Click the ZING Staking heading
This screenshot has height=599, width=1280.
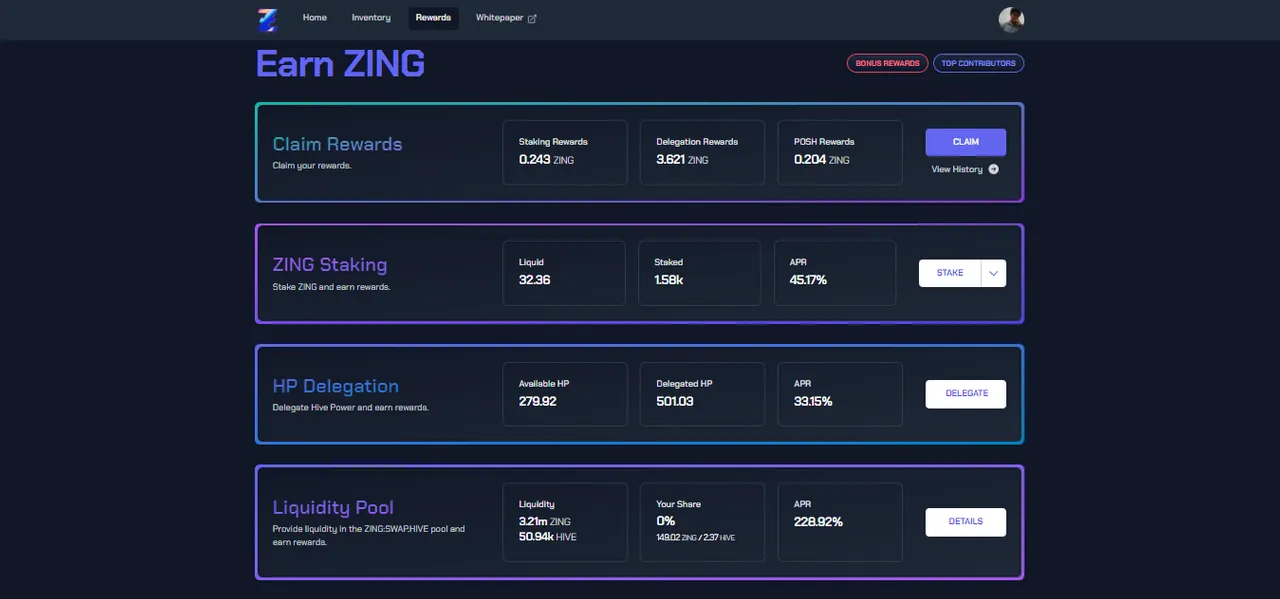[x=330, y=265]
